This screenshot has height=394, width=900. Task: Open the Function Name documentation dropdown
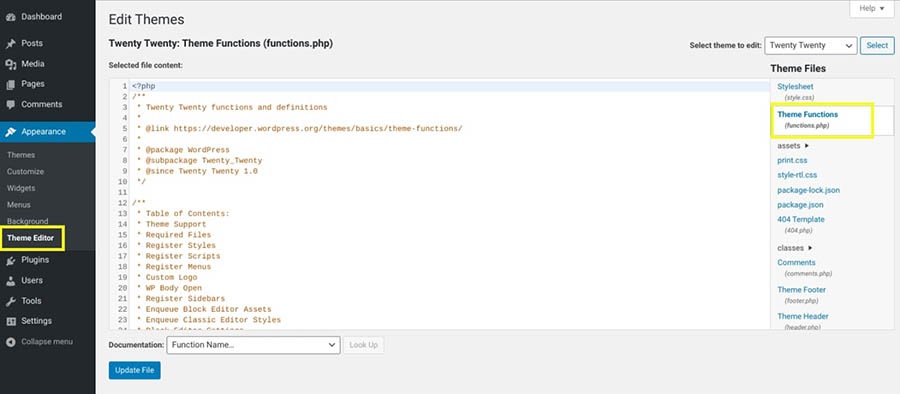click(254, 345)
